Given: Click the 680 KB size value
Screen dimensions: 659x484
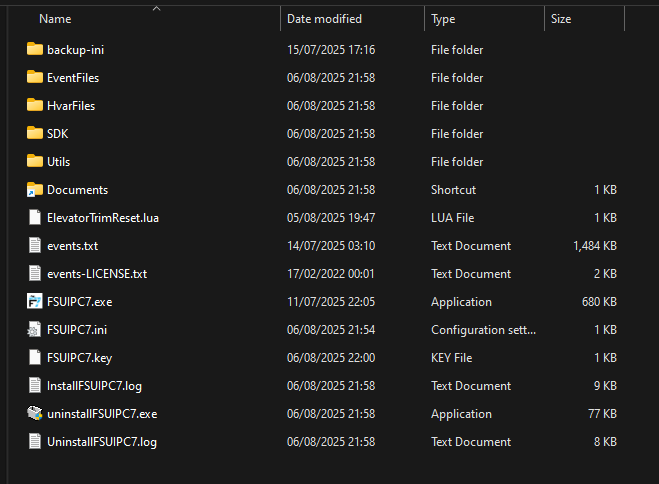Looking at the screenshot, I should coord(599,302).
